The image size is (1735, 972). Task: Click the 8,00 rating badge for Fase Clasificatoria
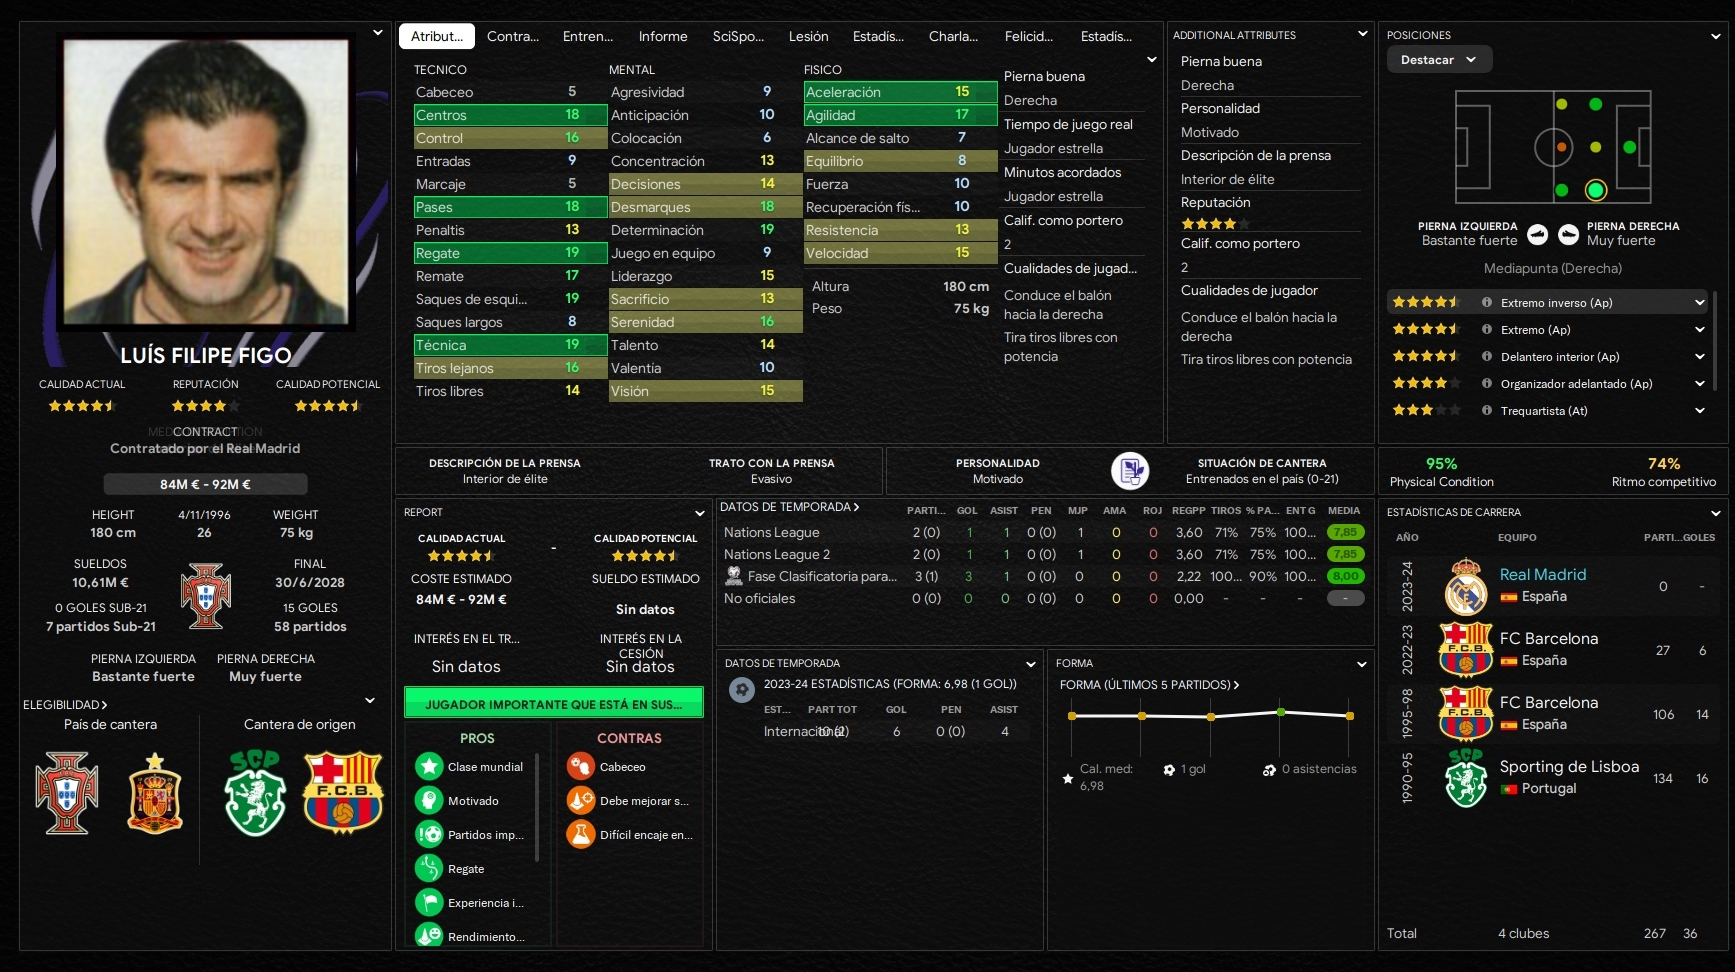[1346, 576]
